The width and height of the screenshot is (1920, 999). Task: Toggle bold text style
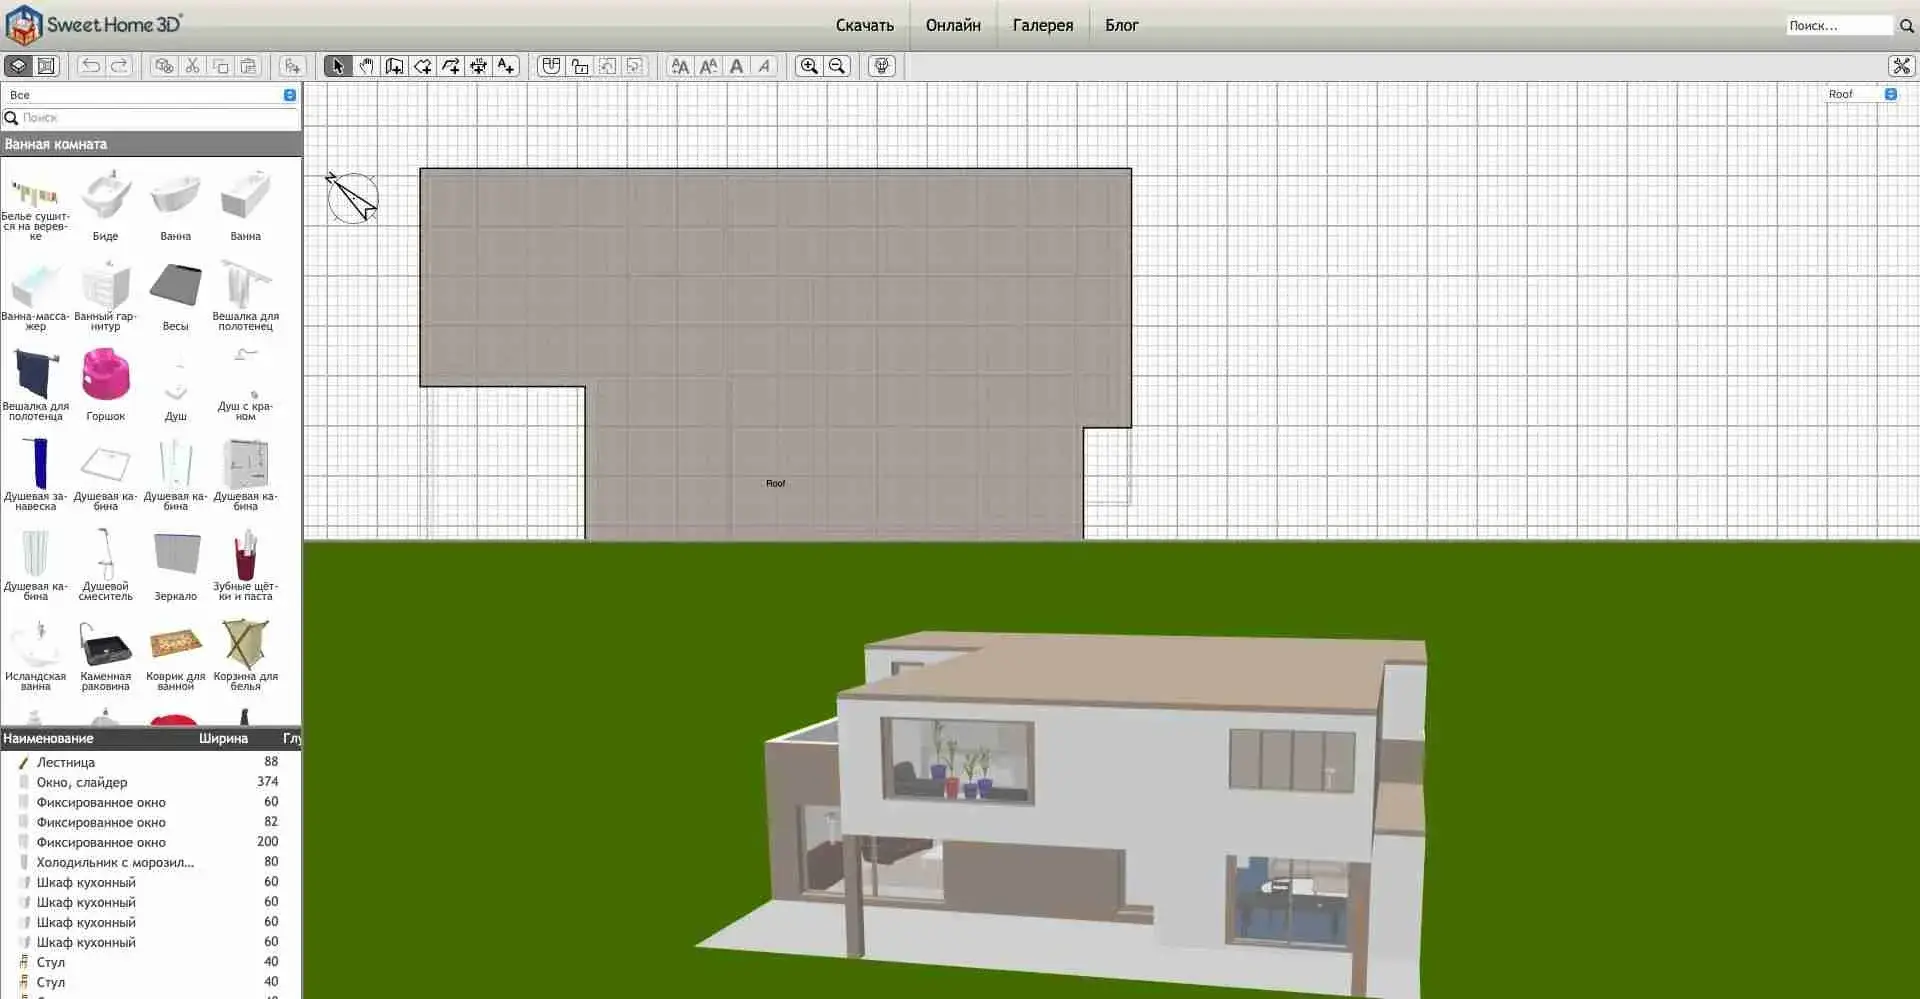pyautogui.click(x=736, y=66)
